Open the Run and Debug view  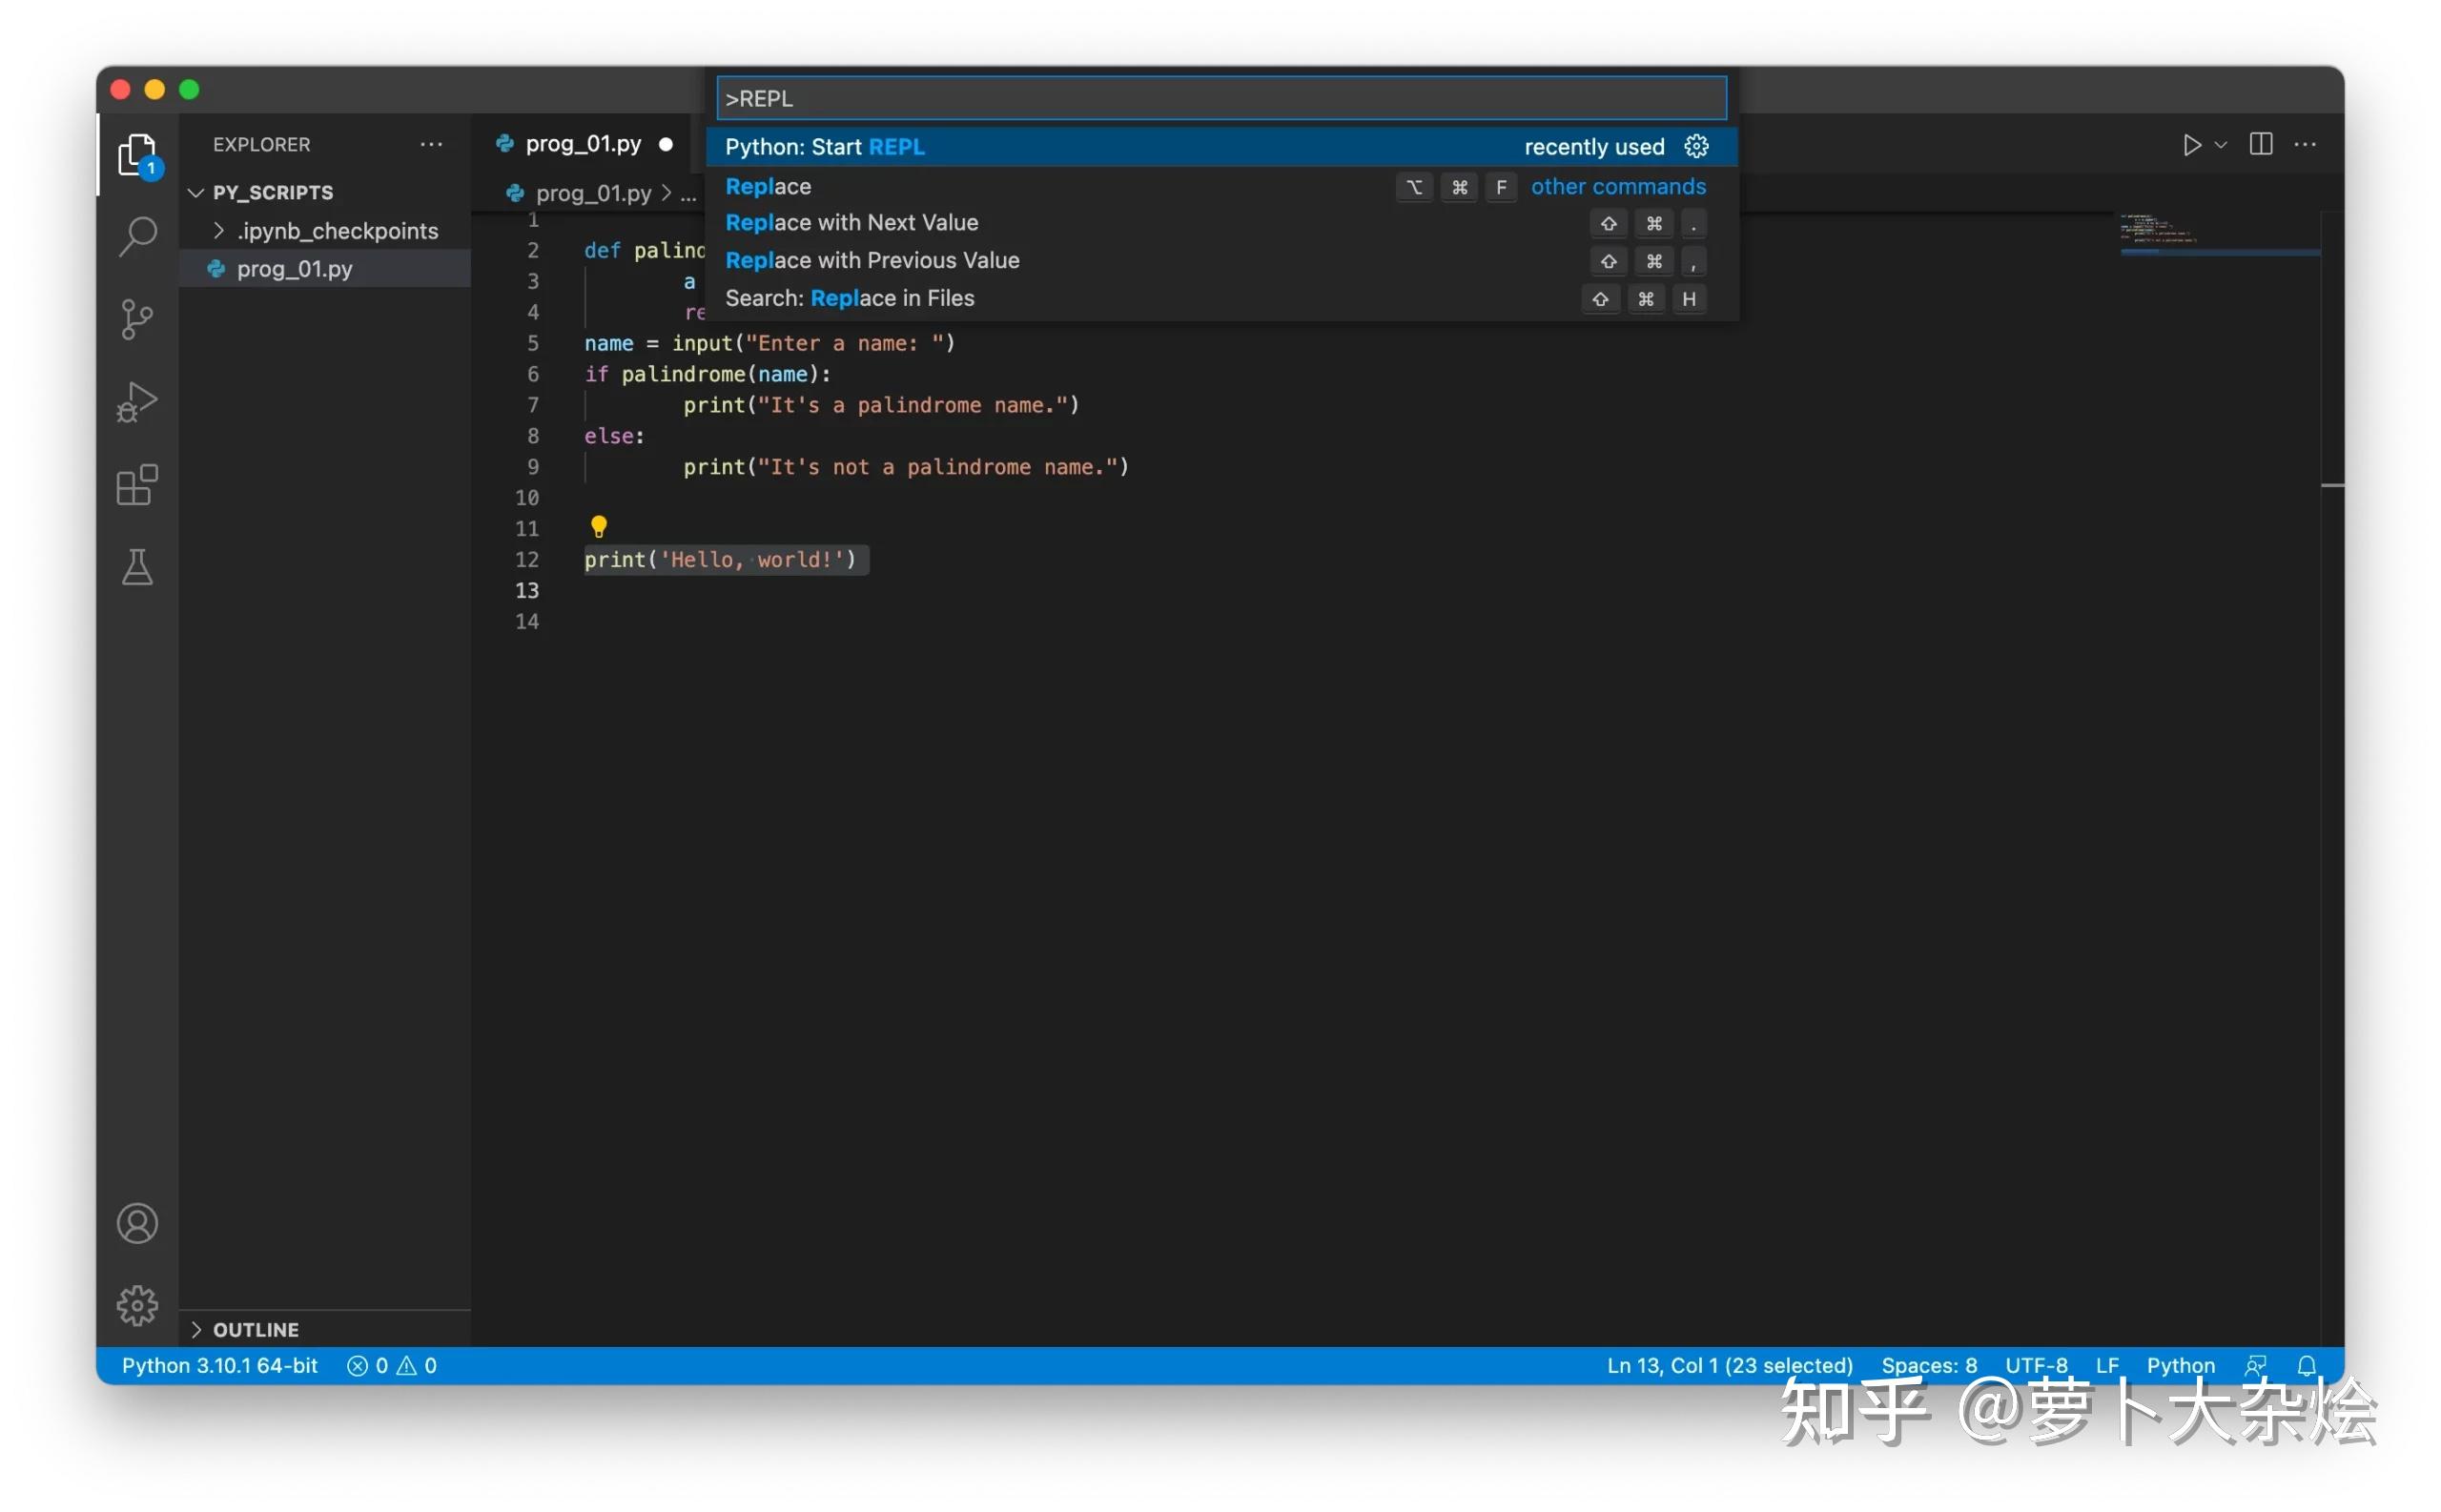tap(137, 402)
